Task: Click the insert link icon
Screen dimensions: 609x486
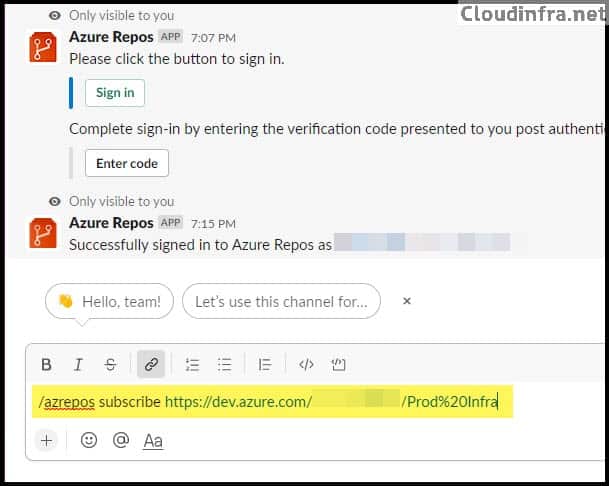Action: (x=151, y=364)
